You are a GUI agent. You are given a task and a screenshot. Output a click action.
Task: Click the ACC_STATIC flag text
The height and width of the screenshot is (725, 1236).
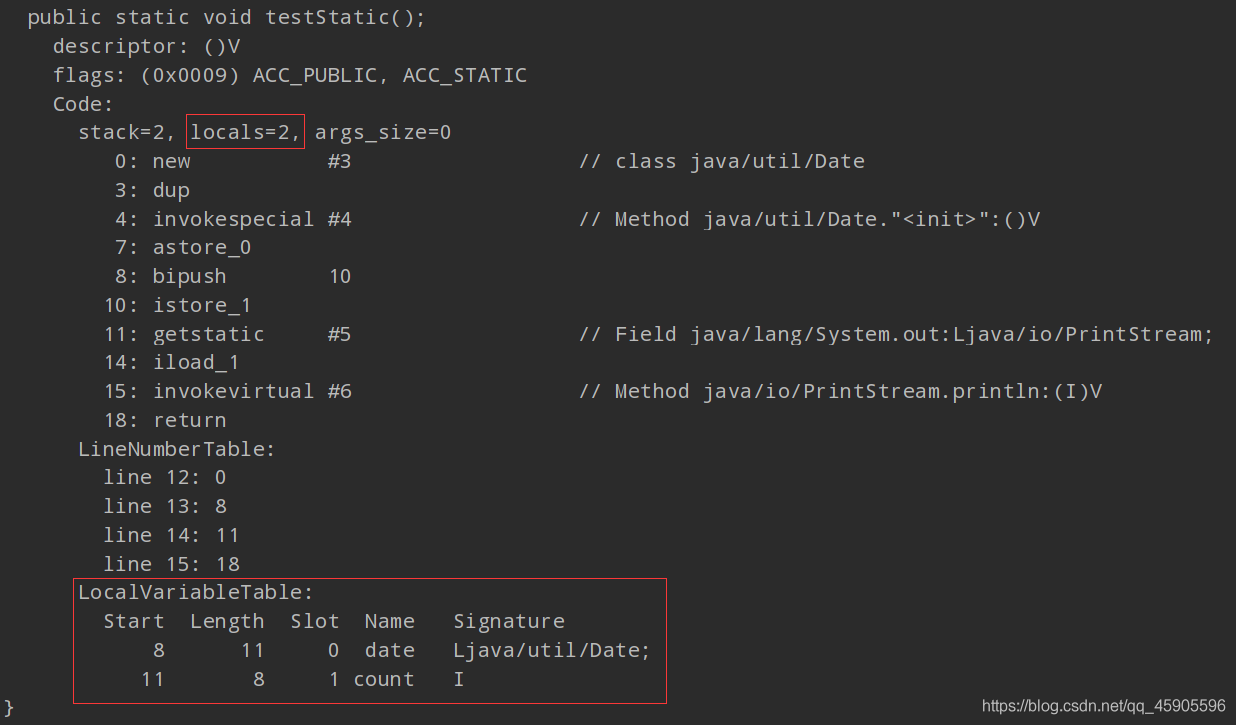(x=464, y=76)
